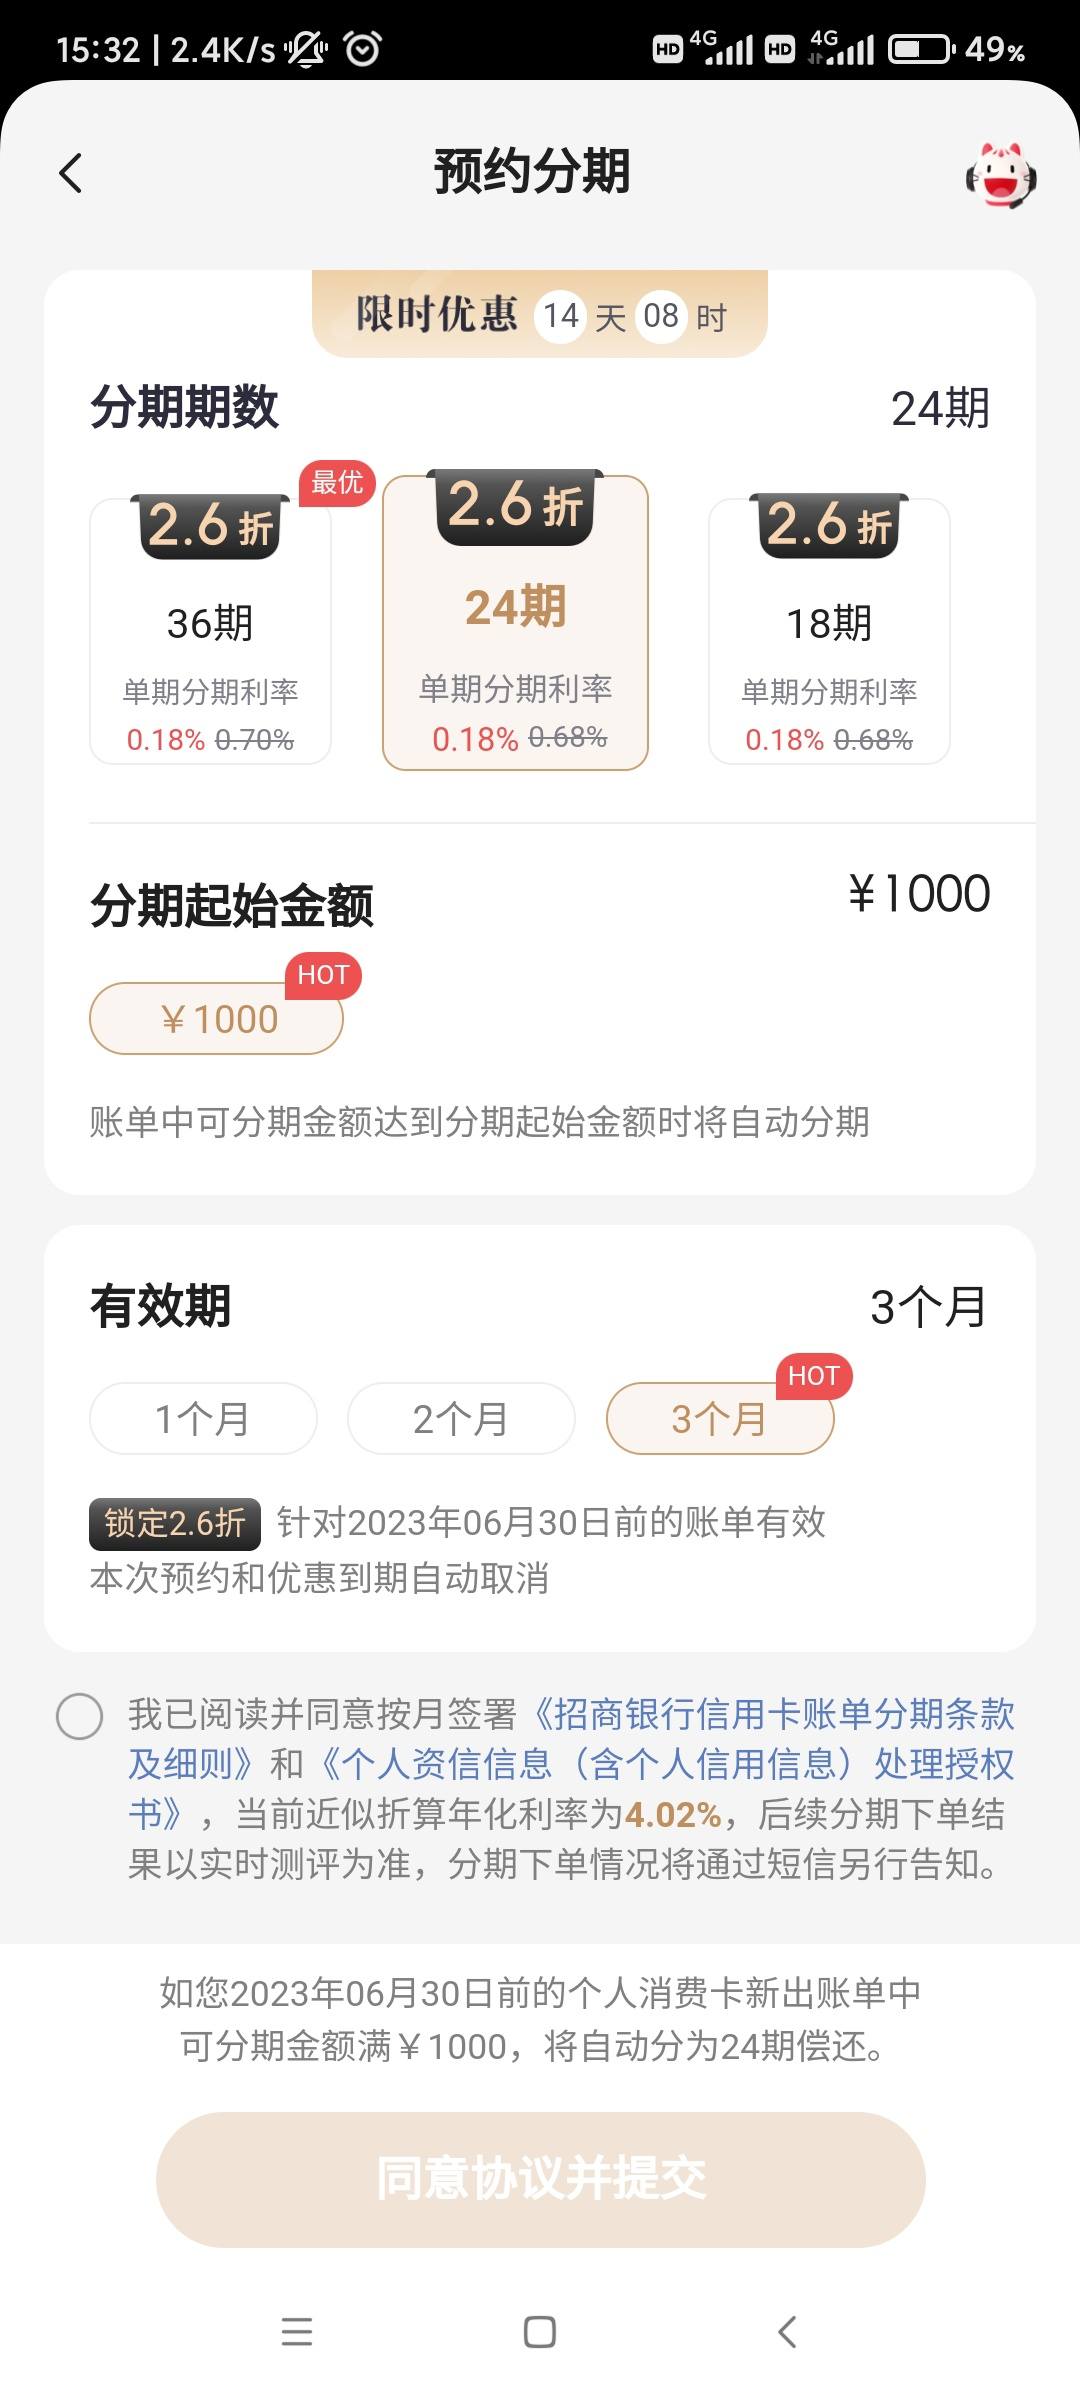The image size is (1080, 2400).
Task: Tap the 锁定2.6折 tag
Action: pyautogui.click(x=175, y=1523)
